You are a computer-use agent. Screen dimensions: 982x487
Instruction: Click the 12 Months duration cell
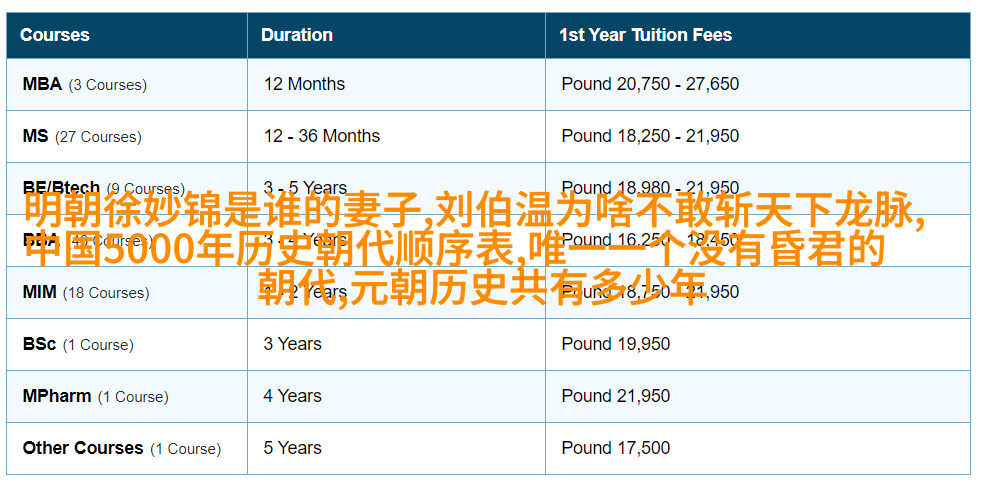(x=304, y=84)
